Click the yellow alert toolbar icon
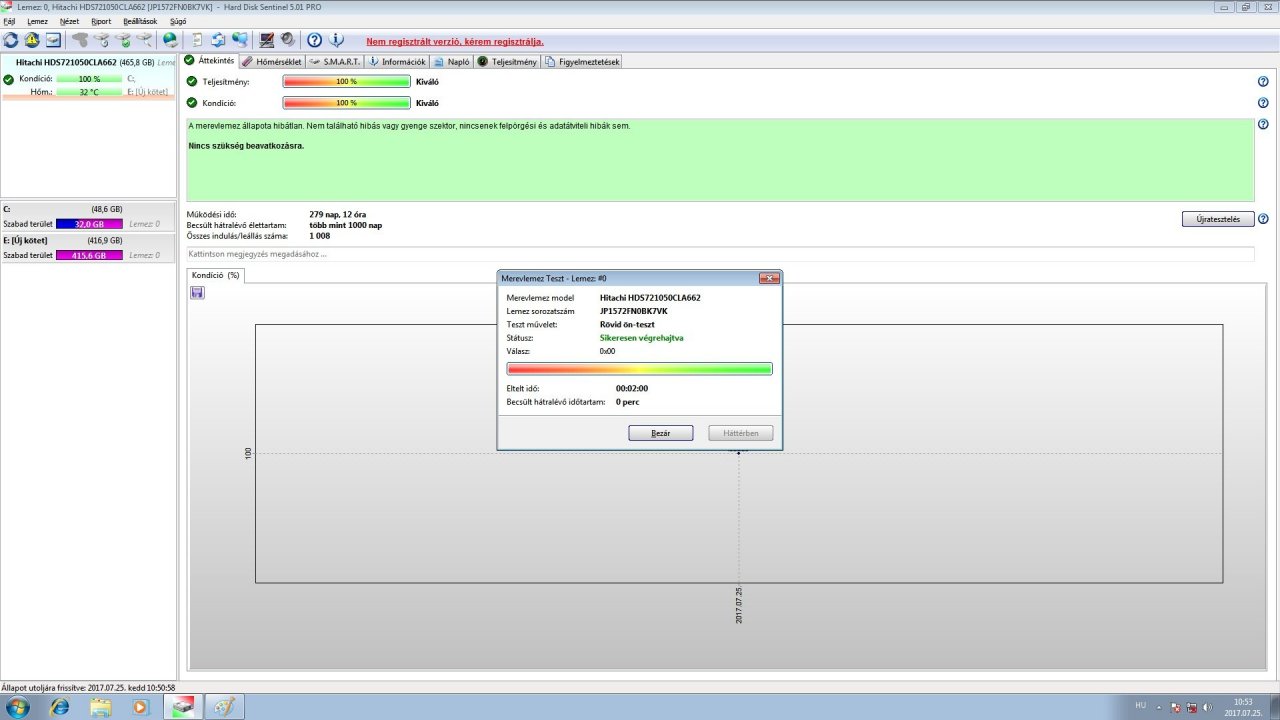The image size is (1280, 720). point(32,40)
